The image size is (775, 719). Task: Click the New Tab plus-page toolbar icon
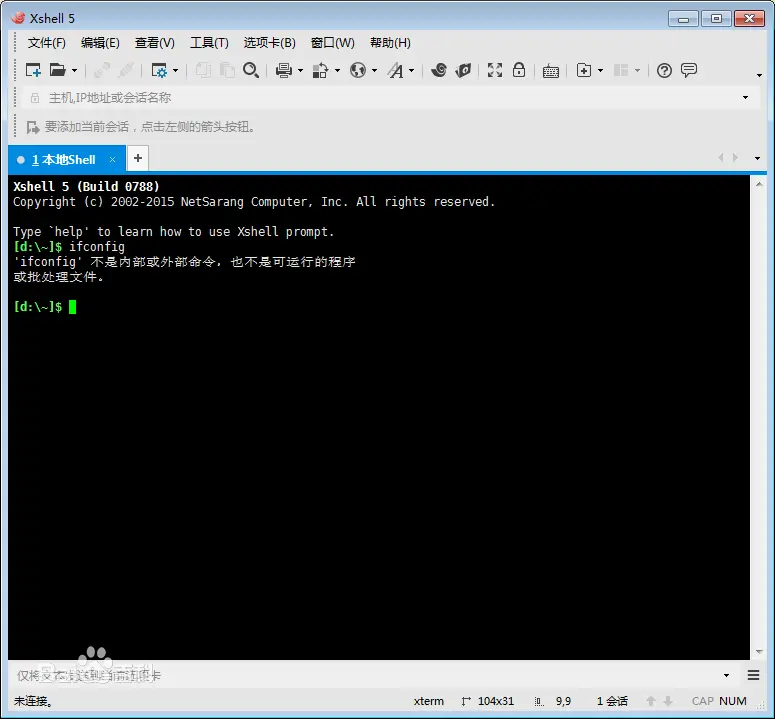coord(584,70)
